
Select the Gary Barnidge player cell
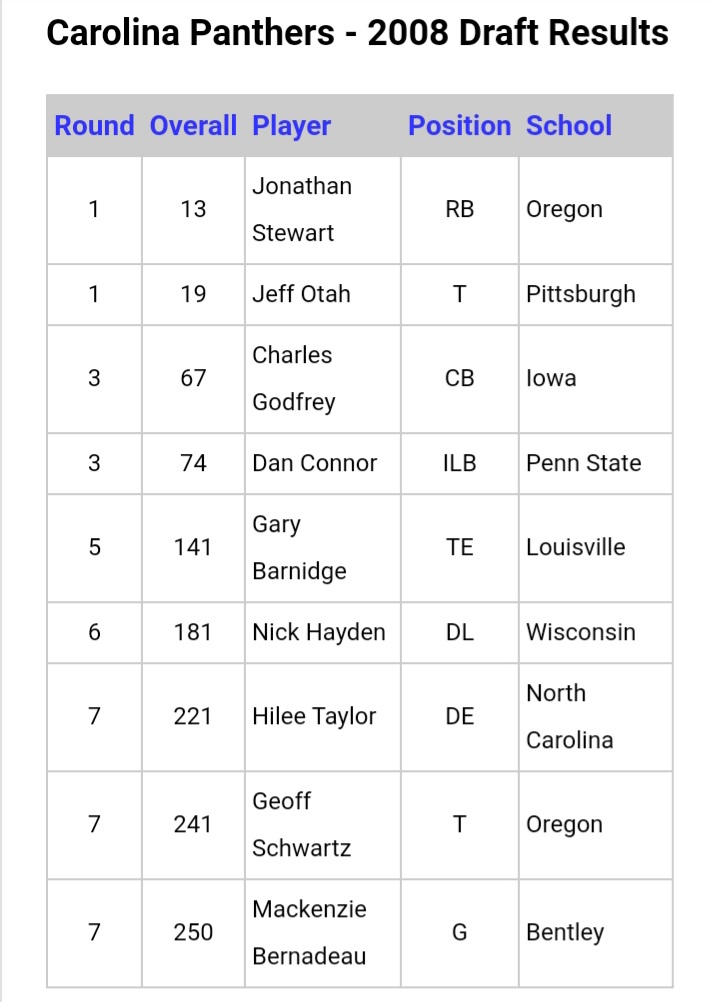point(323,548)
